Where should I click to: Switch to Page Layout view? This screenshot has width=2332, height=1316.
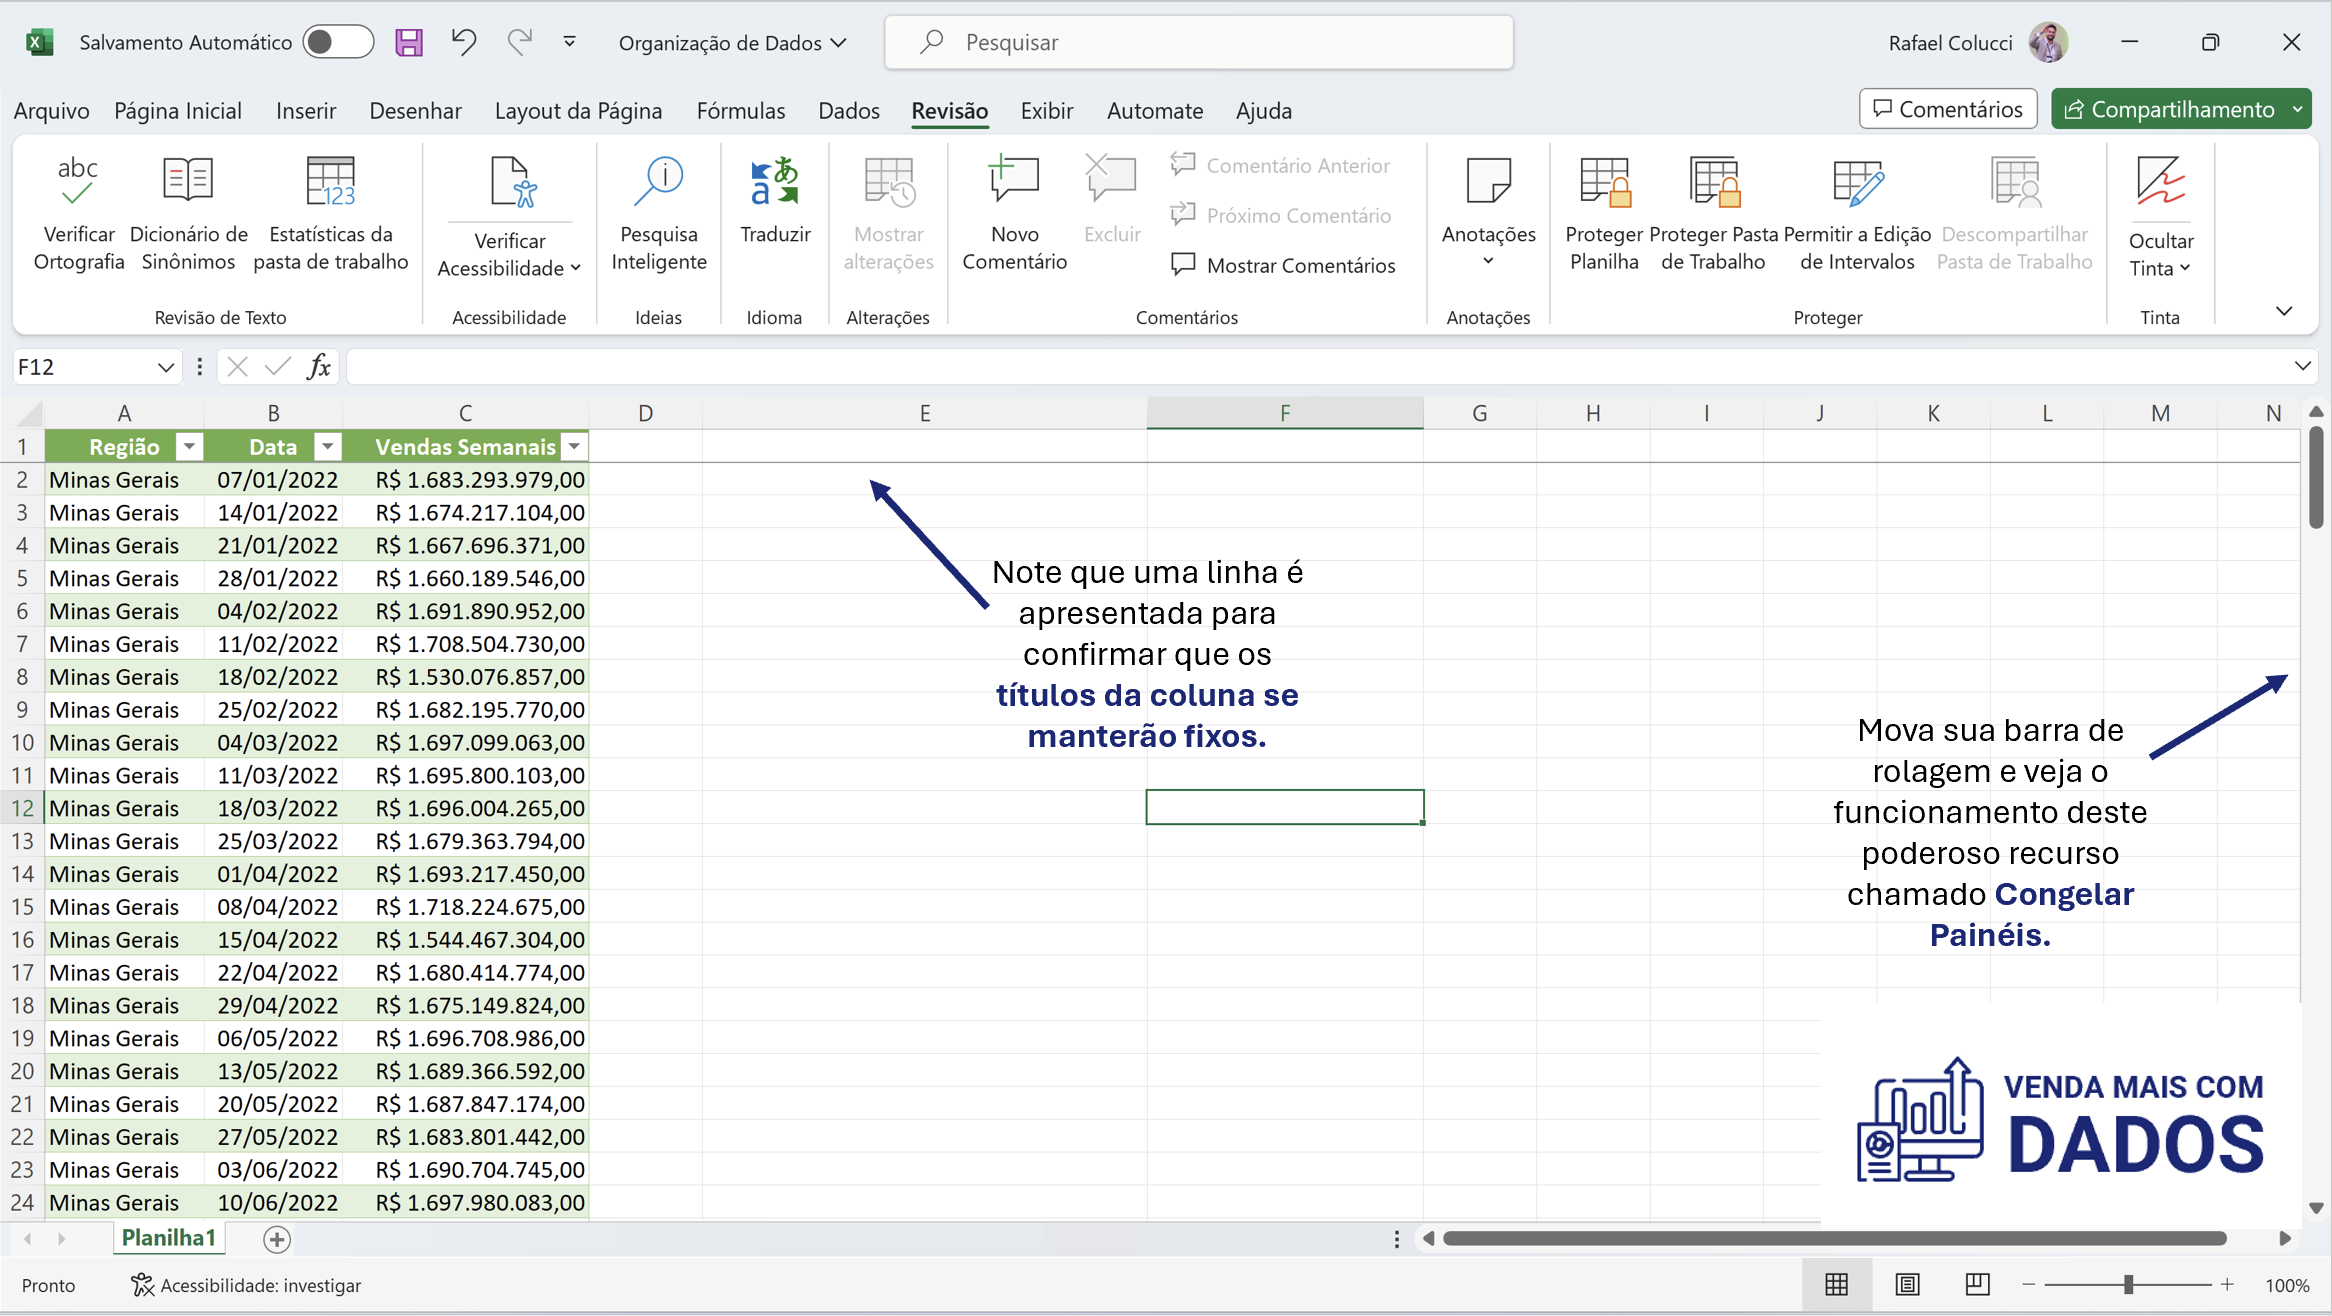[x=1907, y=1285]
